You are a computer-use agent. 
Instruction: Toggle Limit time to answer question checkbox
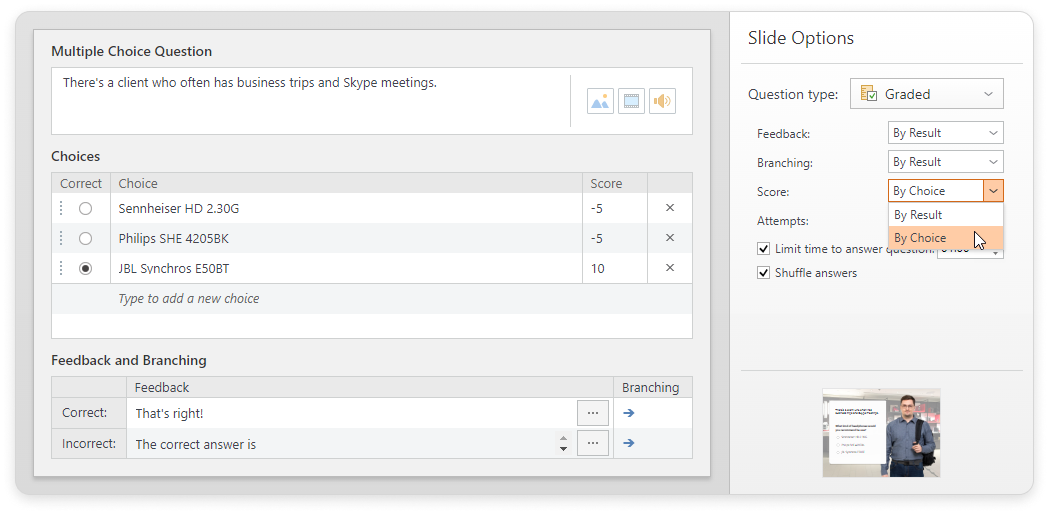pyautogui.click(x=763, y=249)
